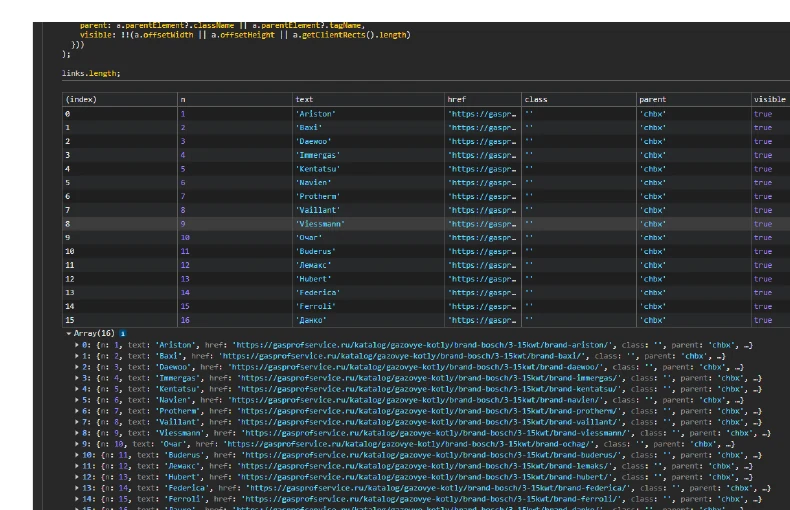The height and width of the screenshot is (510, 790).
Task: Expand array entry 1 for Baxi
Action: tap(77, 356)
